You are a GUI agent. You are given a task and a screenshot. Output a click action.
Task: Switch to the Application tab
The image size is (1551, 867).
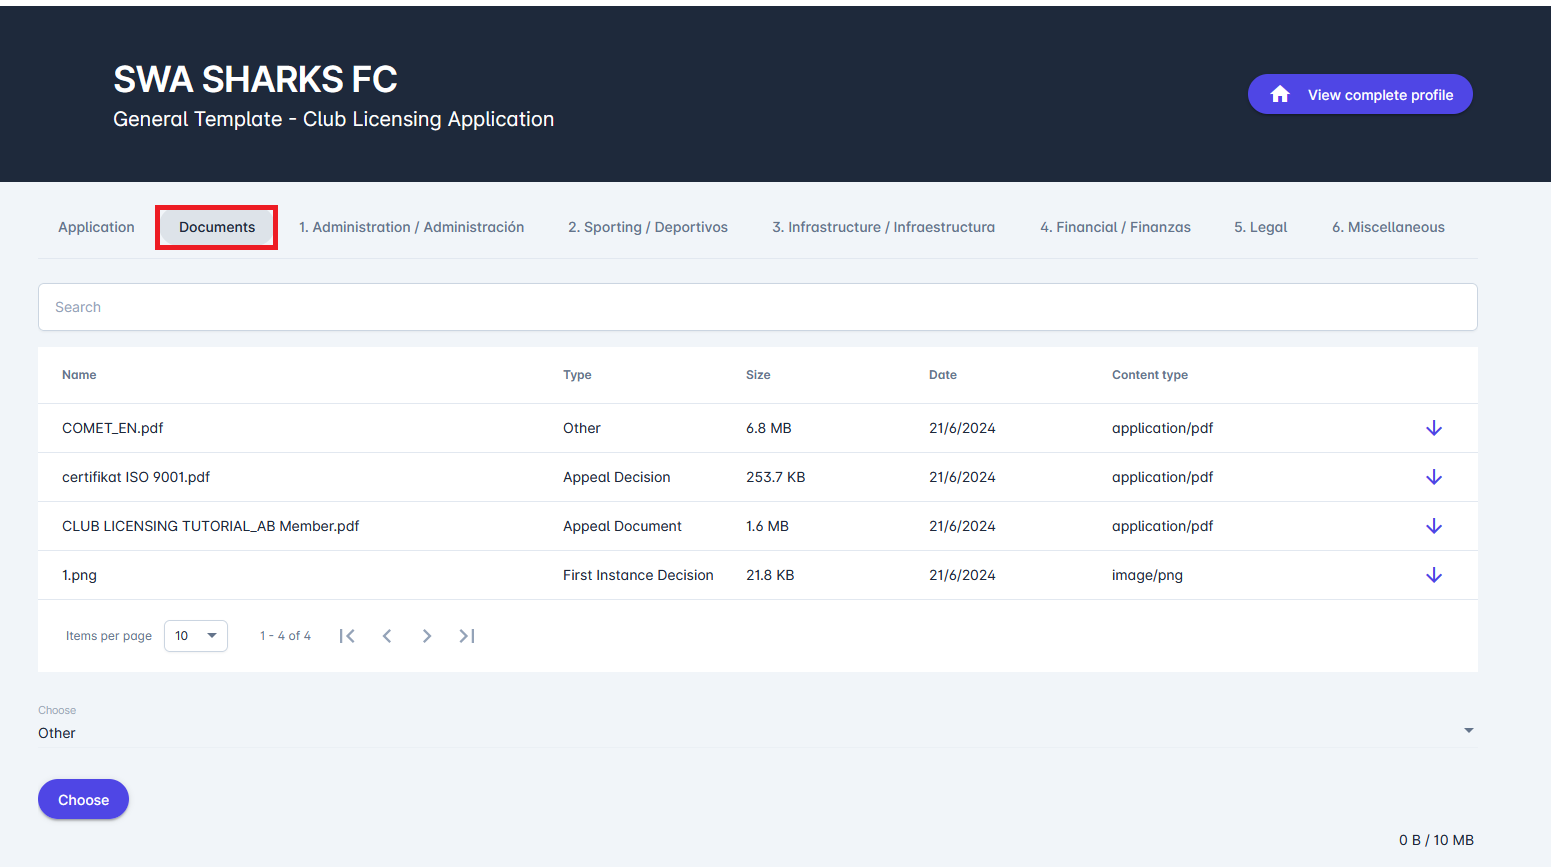(96, 227)
